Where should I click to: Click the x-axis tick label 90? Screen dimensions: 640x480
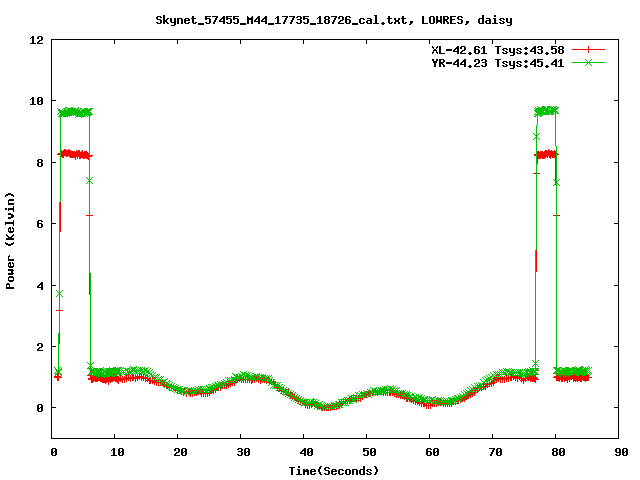click(x=621, y=452)
